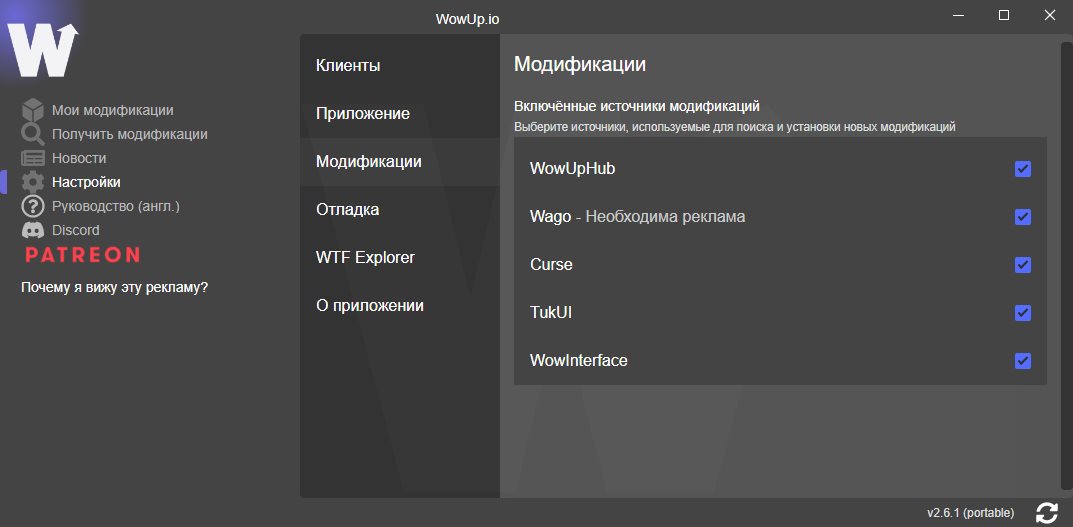Viewport: 1073px width, 527px height.
Task: Click the Модификации page heading
Action: pyautogui.click(x=580, y=65)
